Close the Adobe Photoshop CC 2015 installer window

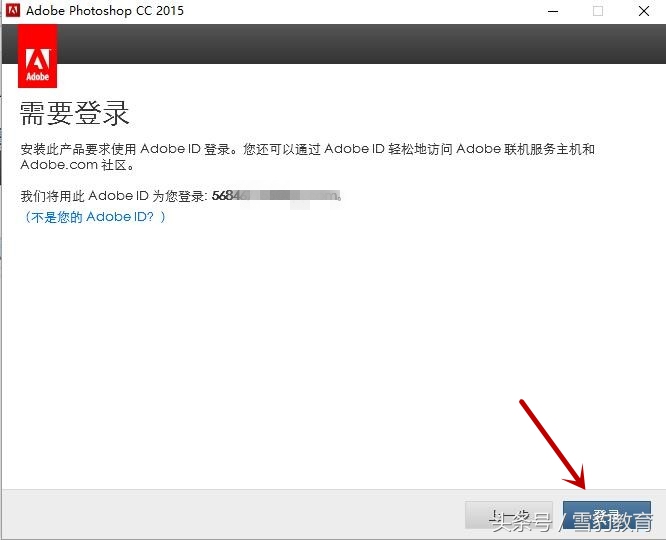[643, 11]
